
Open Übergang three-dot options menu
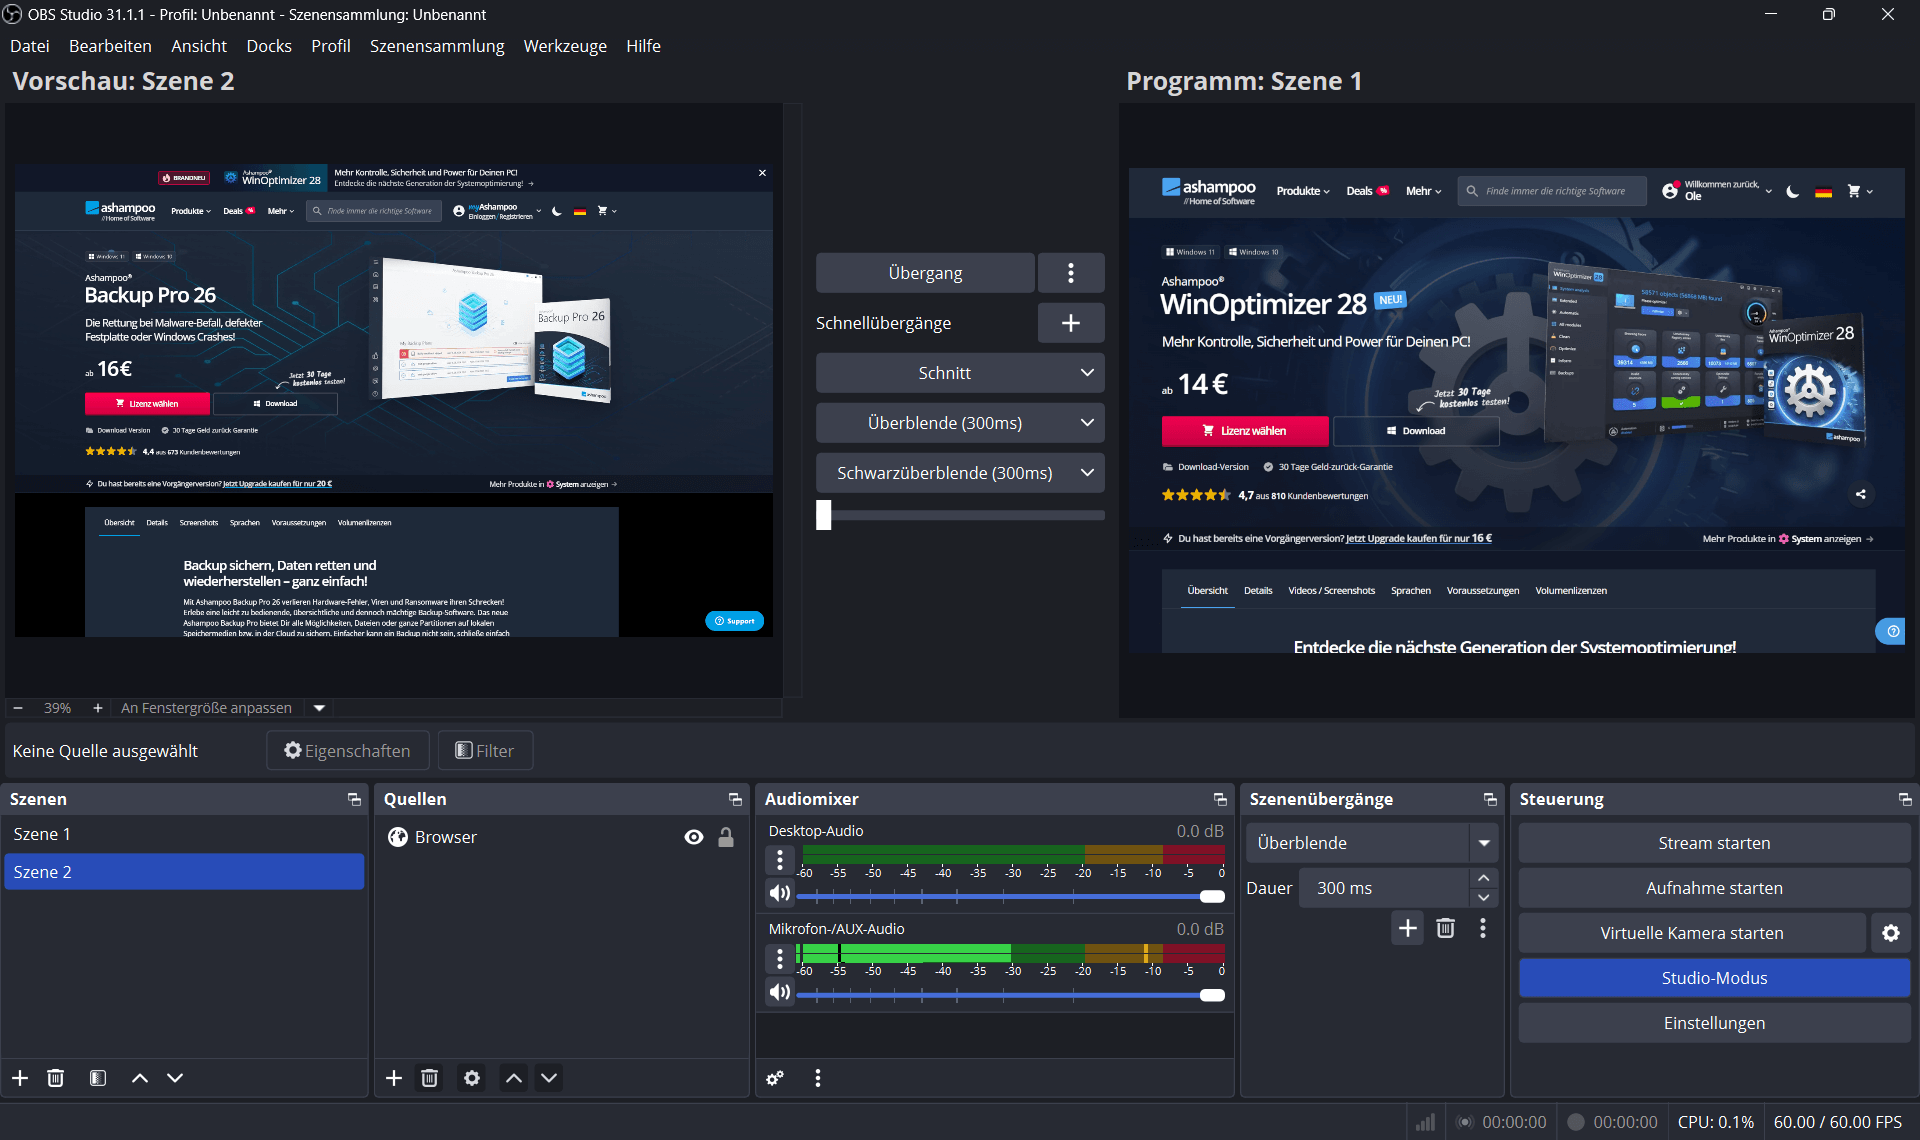tap(1070, 273)
